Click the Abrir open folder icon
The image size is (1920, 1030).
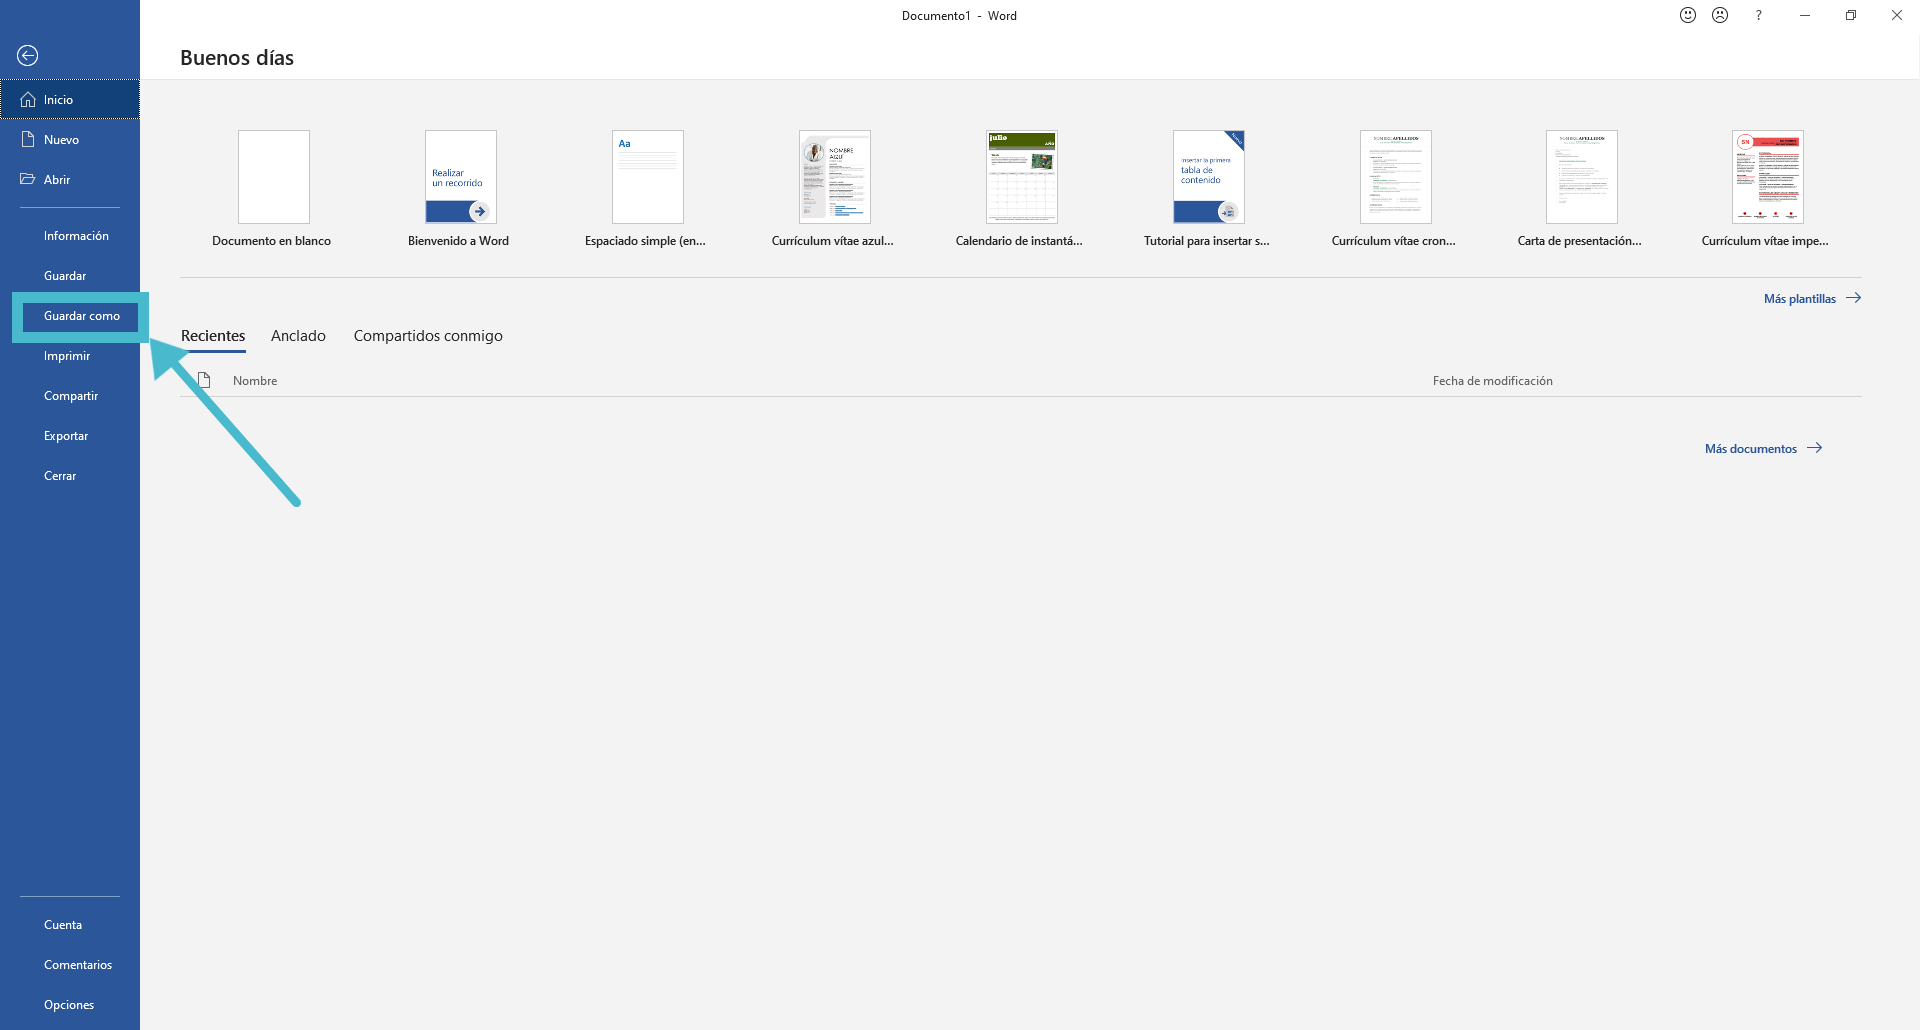pyautogui.click(x=28, y=180)
